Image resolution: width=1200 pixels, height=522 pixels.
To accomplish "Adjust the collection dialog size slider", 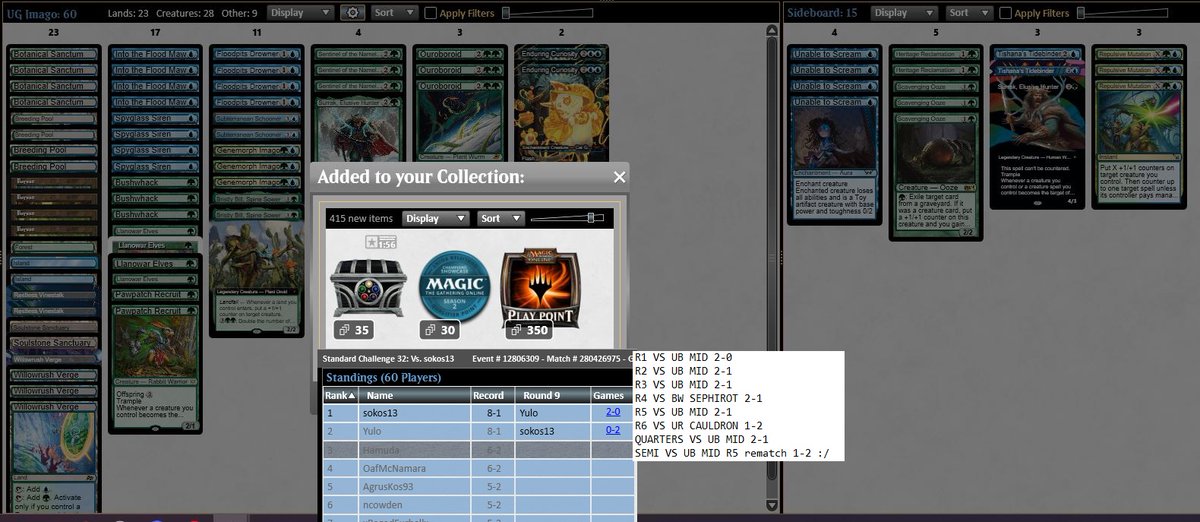I will point(568,218).
